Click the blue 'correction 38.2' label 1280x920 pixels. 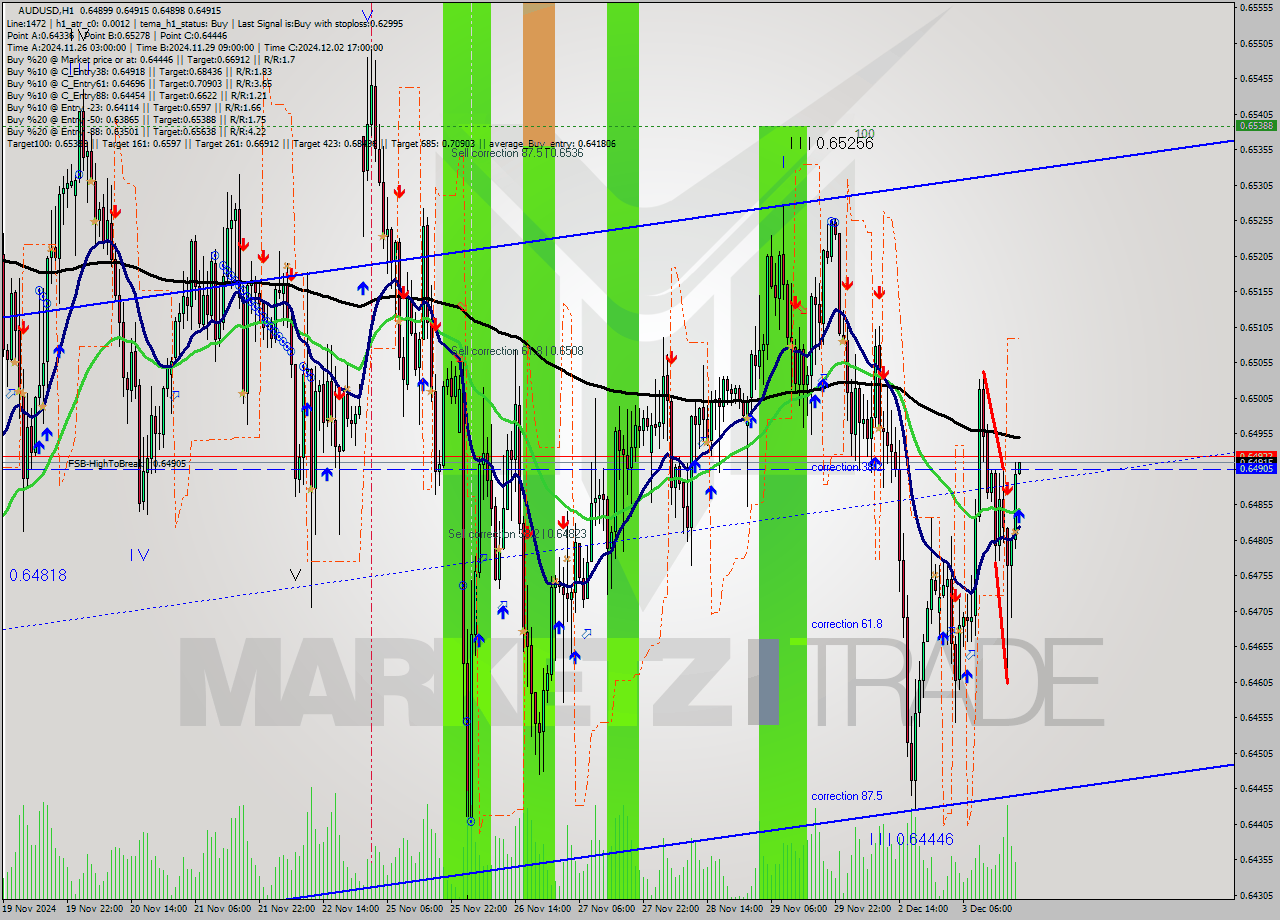coord(846,467)
